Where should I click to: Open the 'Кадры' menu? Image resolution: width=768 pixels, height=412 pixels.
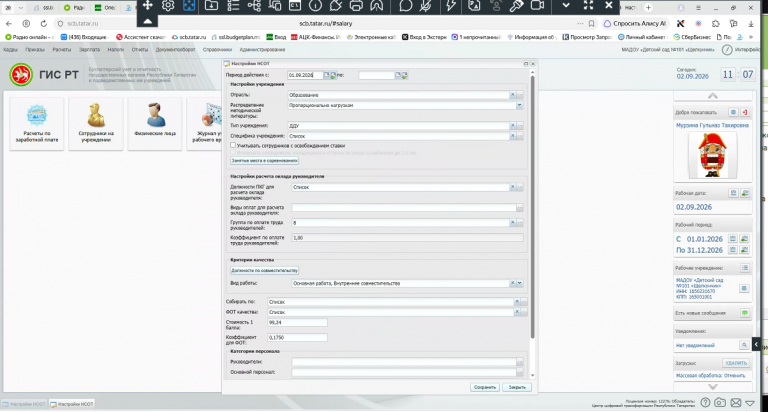pyautogui.click(x=10, y=49)
